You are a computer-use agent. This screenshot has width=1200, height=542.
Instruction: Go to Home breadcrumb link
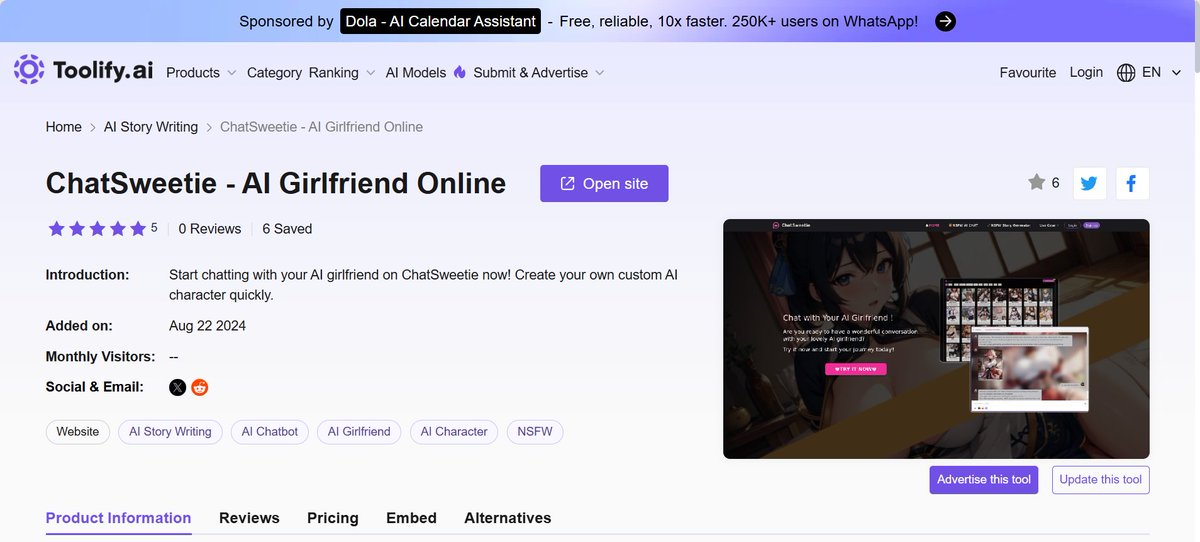click(x=64, y=127)
